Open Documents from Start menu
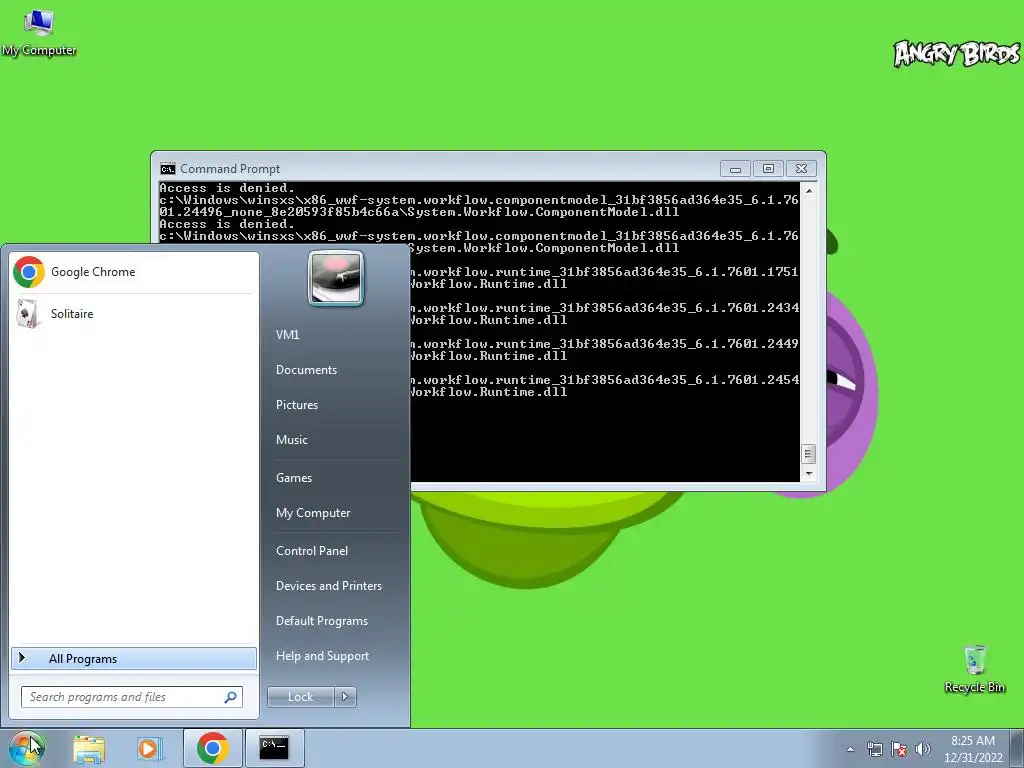1024x768 pixels. 306,370
